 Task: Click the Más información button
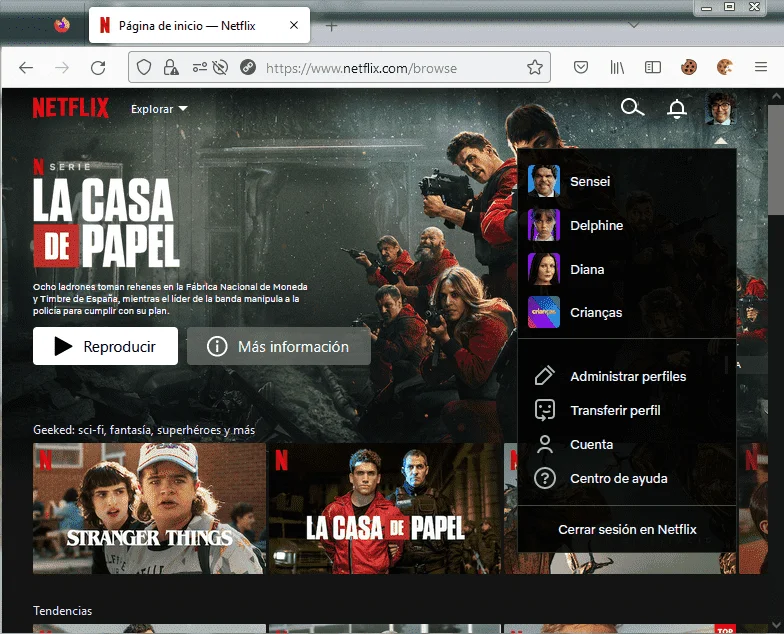click(279, 346)
